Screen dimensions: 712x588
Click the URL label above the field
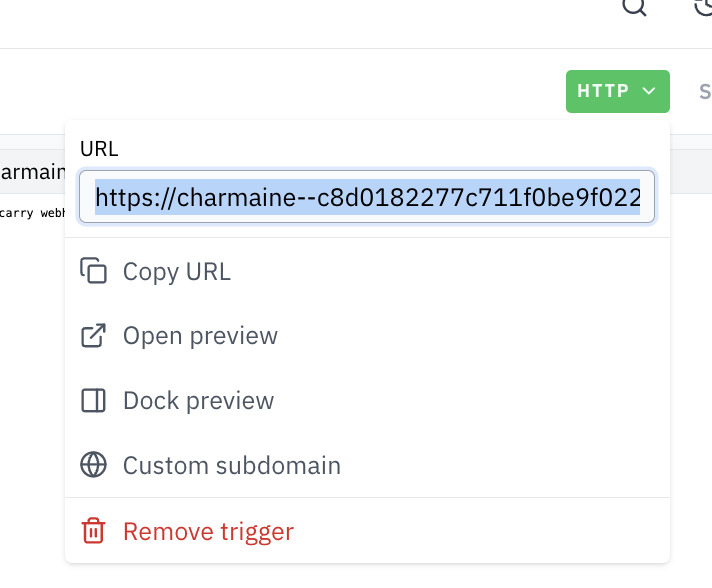pyautogui.click(x=99, y=149)
